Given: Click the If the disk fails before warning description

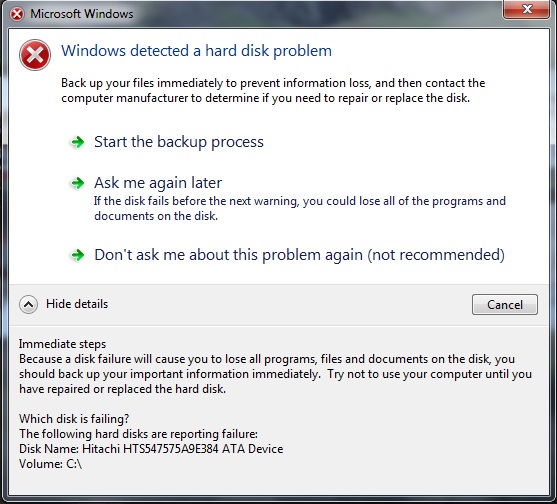Looking at the screenshot, I should [x=300, y=208].
